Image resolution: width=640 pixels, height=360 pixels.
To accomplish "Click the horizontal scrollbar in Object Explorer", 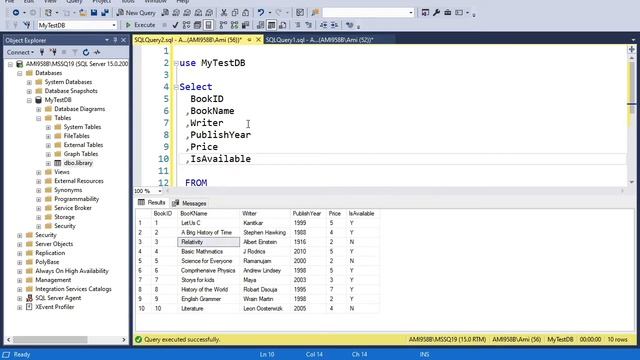I will [x=66, y=340].
